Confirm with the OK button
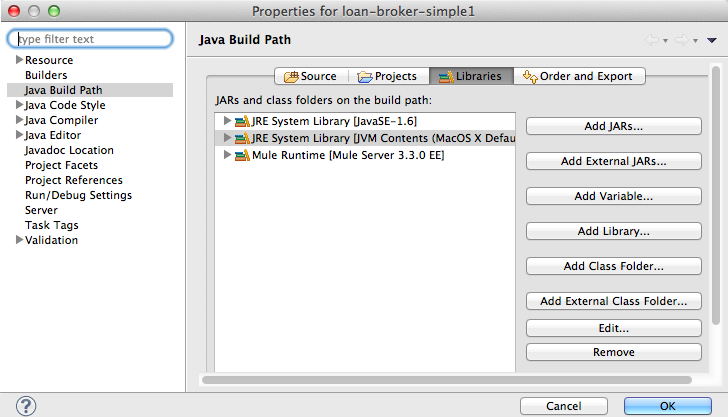This screenshot has width=728, height=417. (x=668, y=406)
